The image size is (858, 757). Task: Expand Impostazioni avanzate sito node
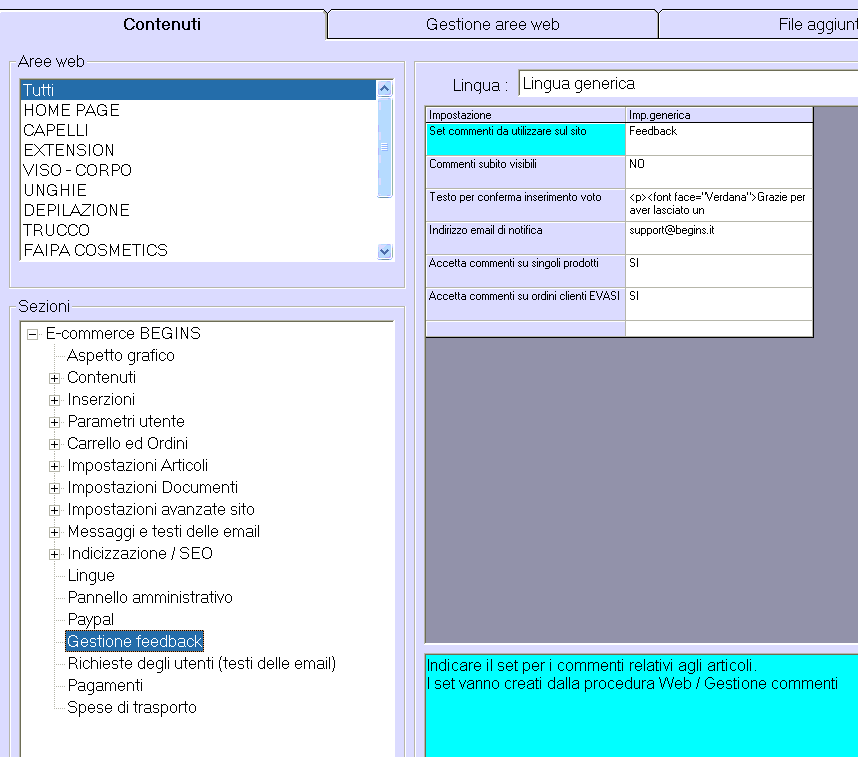pos(54,510)
